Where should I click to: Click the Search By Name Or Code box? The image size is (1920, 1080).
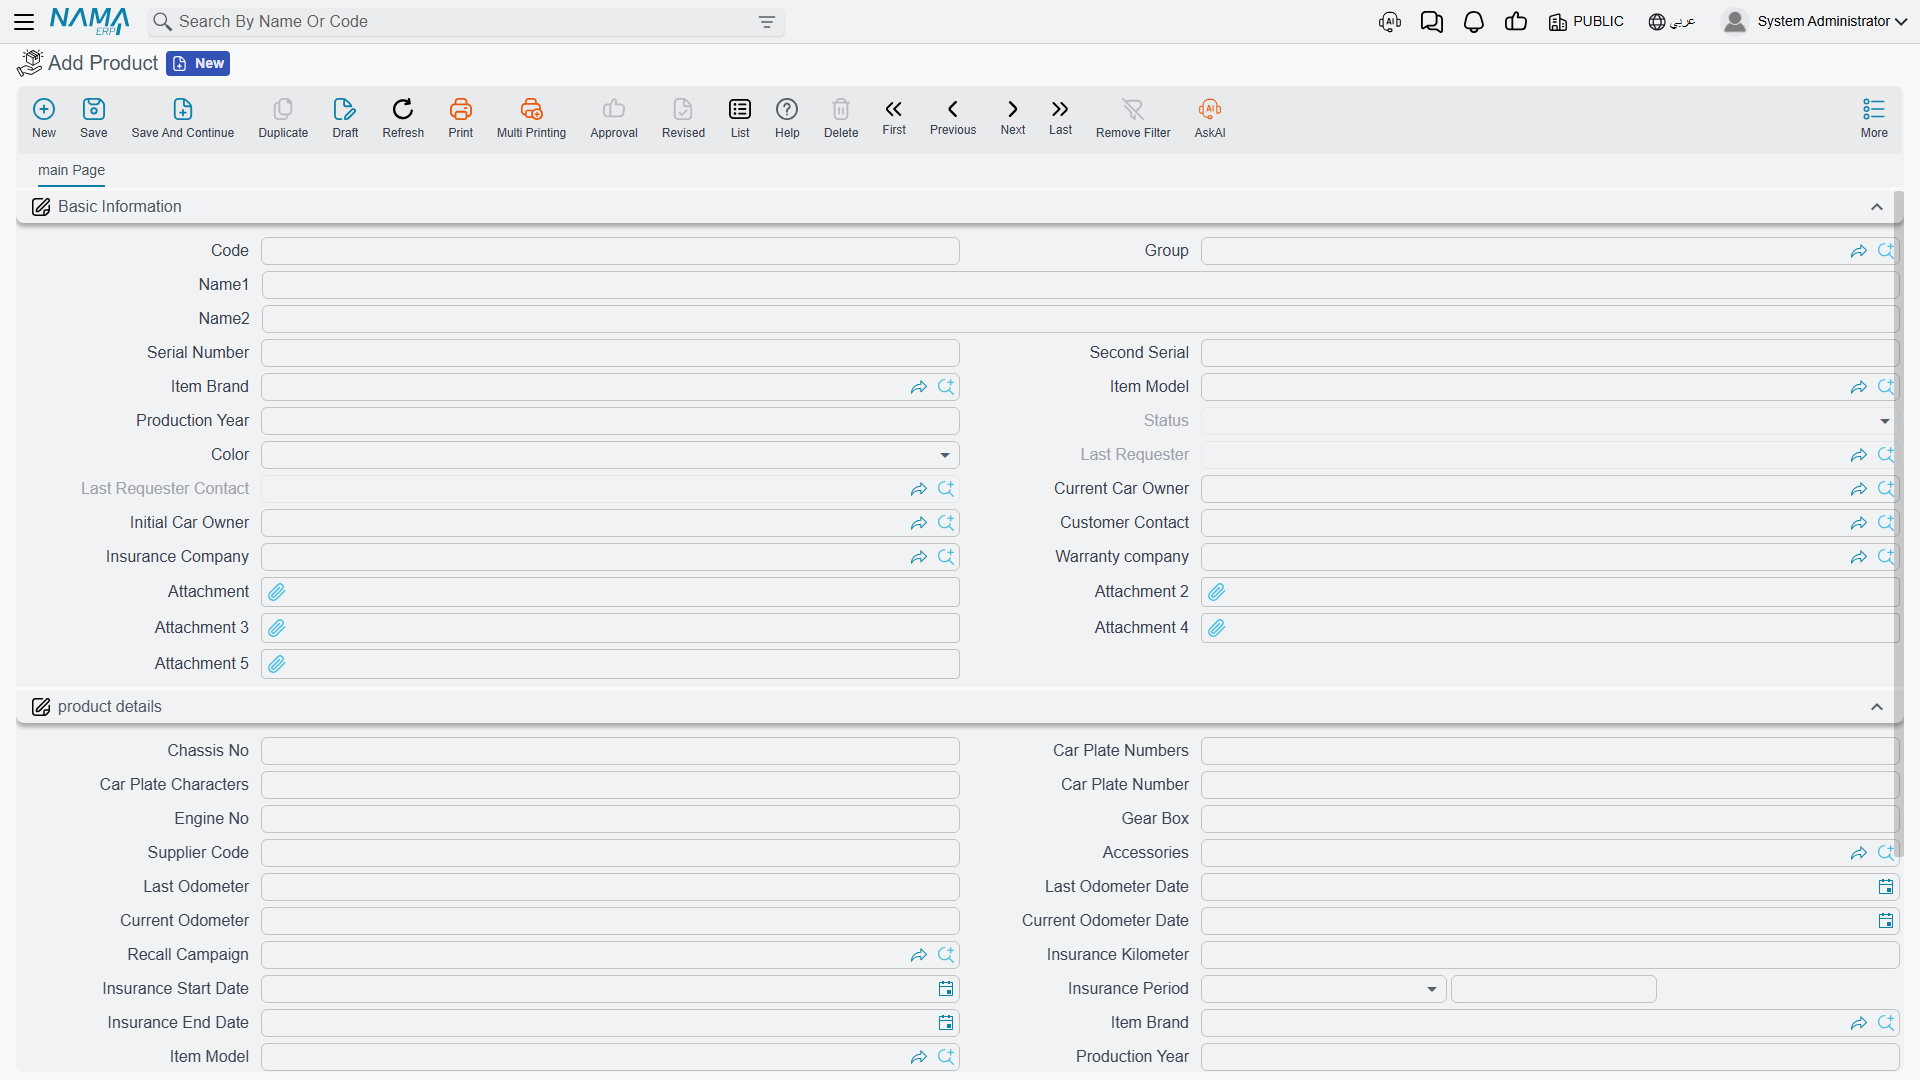tap(467, 22)
